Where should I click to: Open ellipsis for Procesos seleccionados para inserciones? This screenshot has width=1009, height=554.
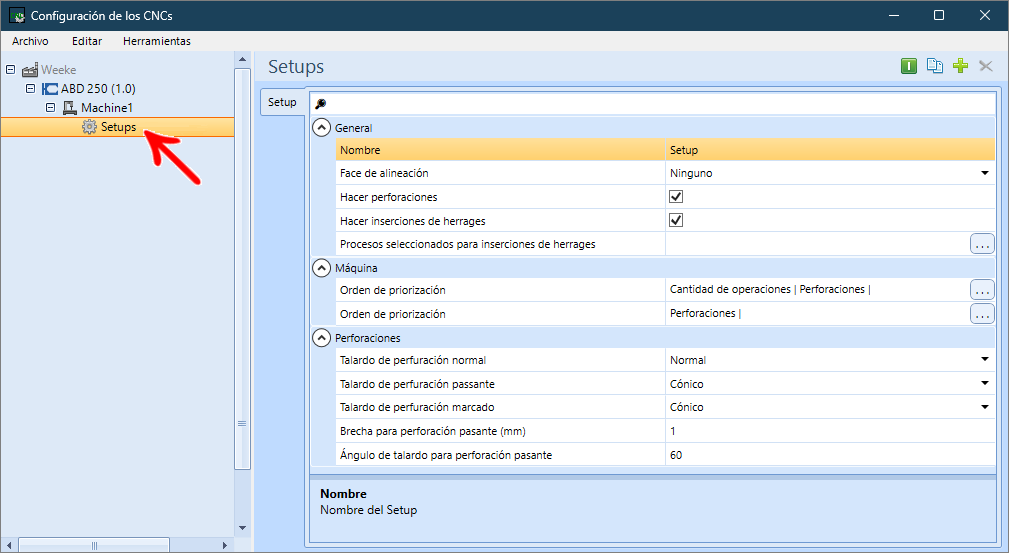pyautogui.click(x=982, y=245)
